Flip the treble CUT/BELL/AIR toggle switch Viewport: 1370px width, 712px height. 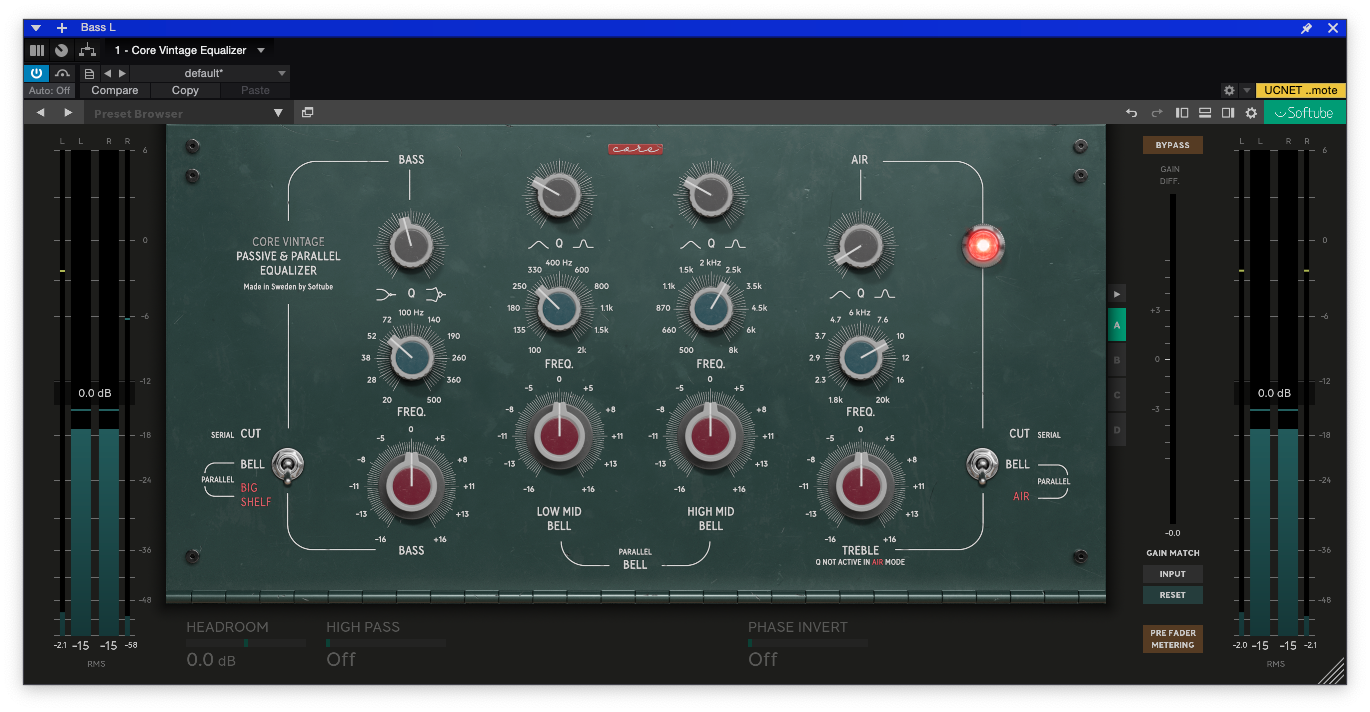982,466
